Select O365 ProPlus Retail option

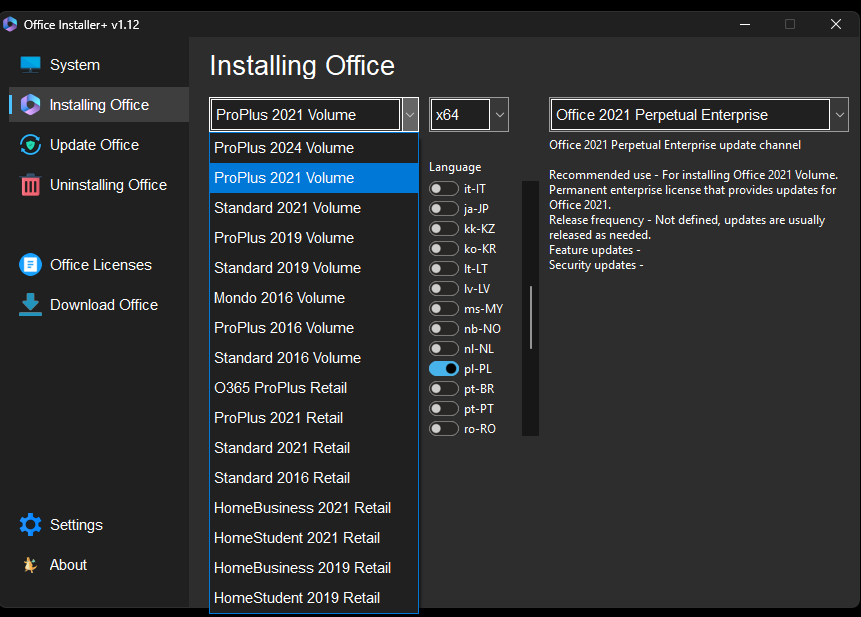click(314, 388)
